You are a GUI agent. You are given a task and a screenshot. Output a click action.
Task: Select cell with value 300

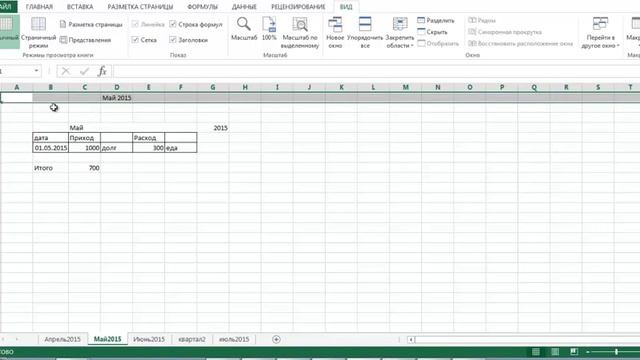tap(149, 148)
